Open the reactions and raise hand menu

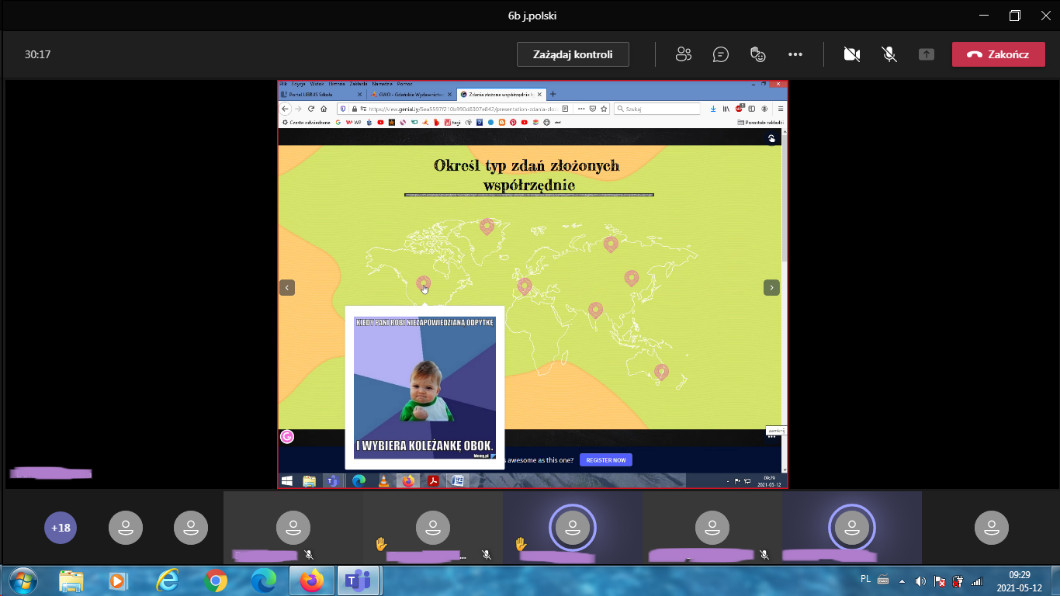[758, 54]
